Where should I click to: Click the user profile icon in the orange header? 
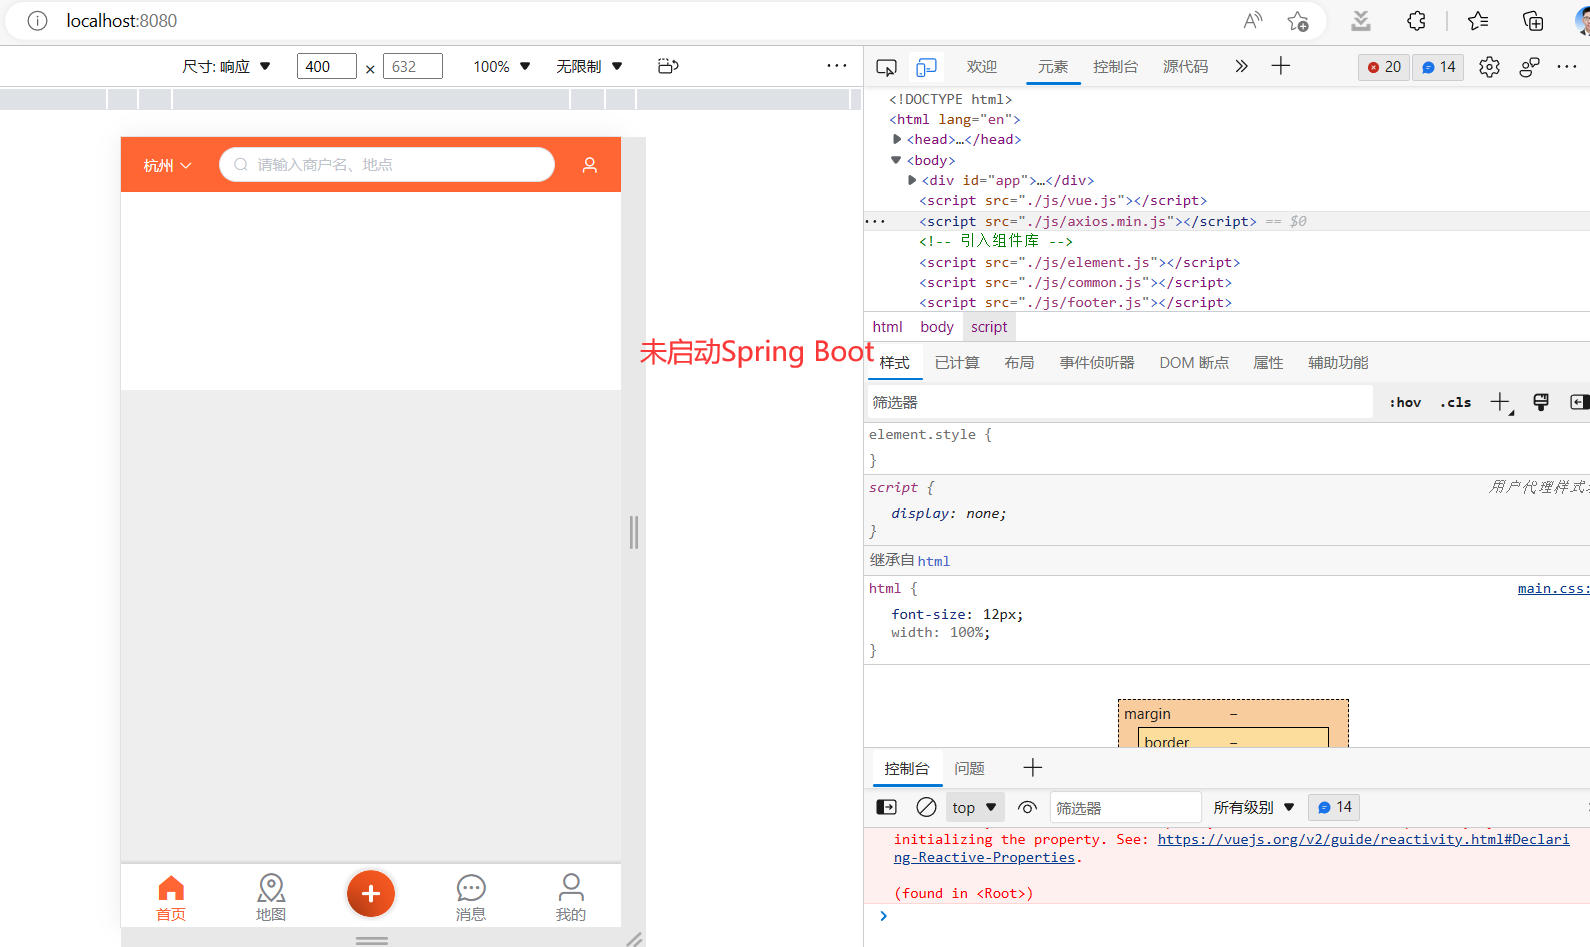(590, 165)
